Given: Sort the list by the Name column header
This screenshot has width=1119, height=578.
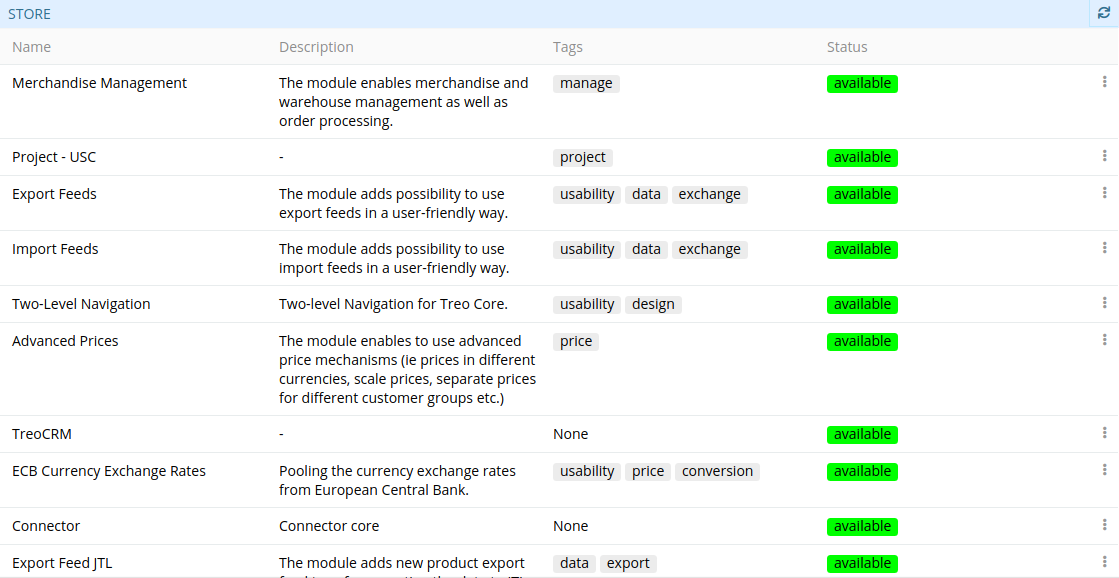Looking at the screenshot, I should [x=31, y=47].
